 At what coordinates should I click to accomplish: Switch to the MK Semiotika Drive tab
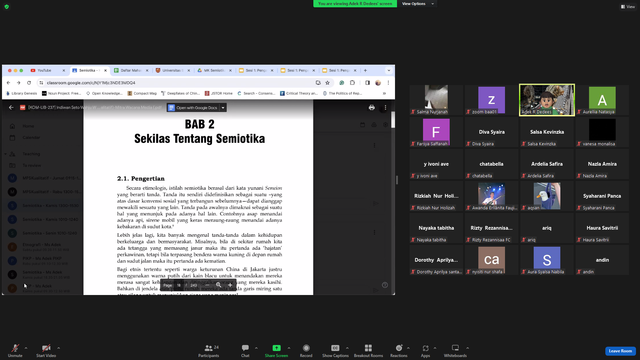tap(215, 70)
